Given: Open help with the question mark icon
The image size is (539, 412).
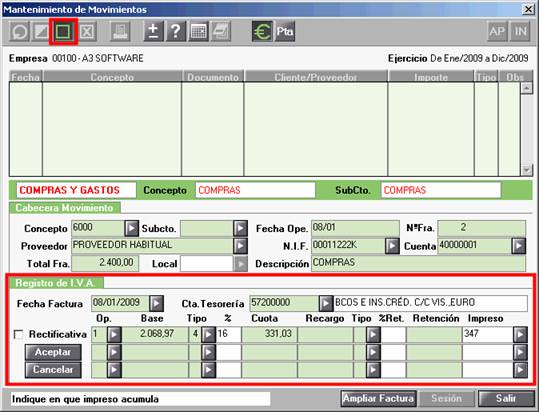Looking at the screenshot, I should click(176, 32).
